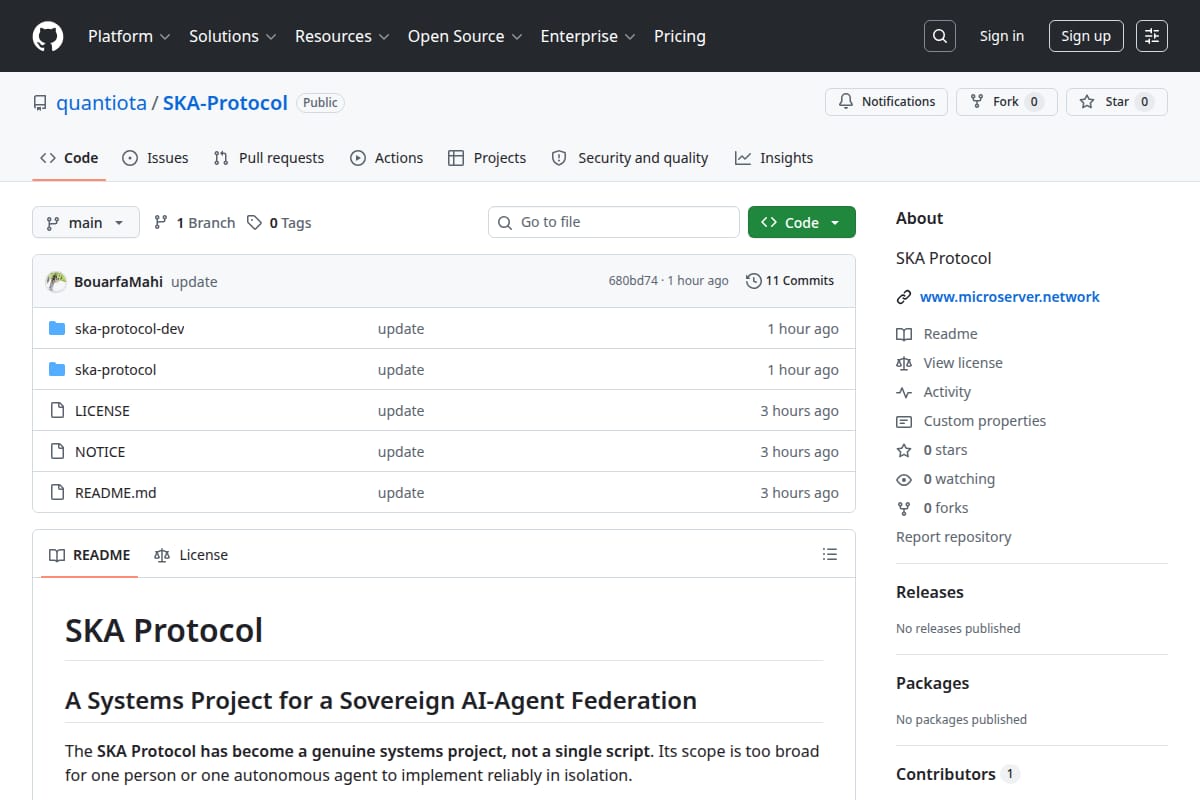Expand the Platform menu
The width and height of the screenshot is (1200, 800).
[x=129, y=36]
